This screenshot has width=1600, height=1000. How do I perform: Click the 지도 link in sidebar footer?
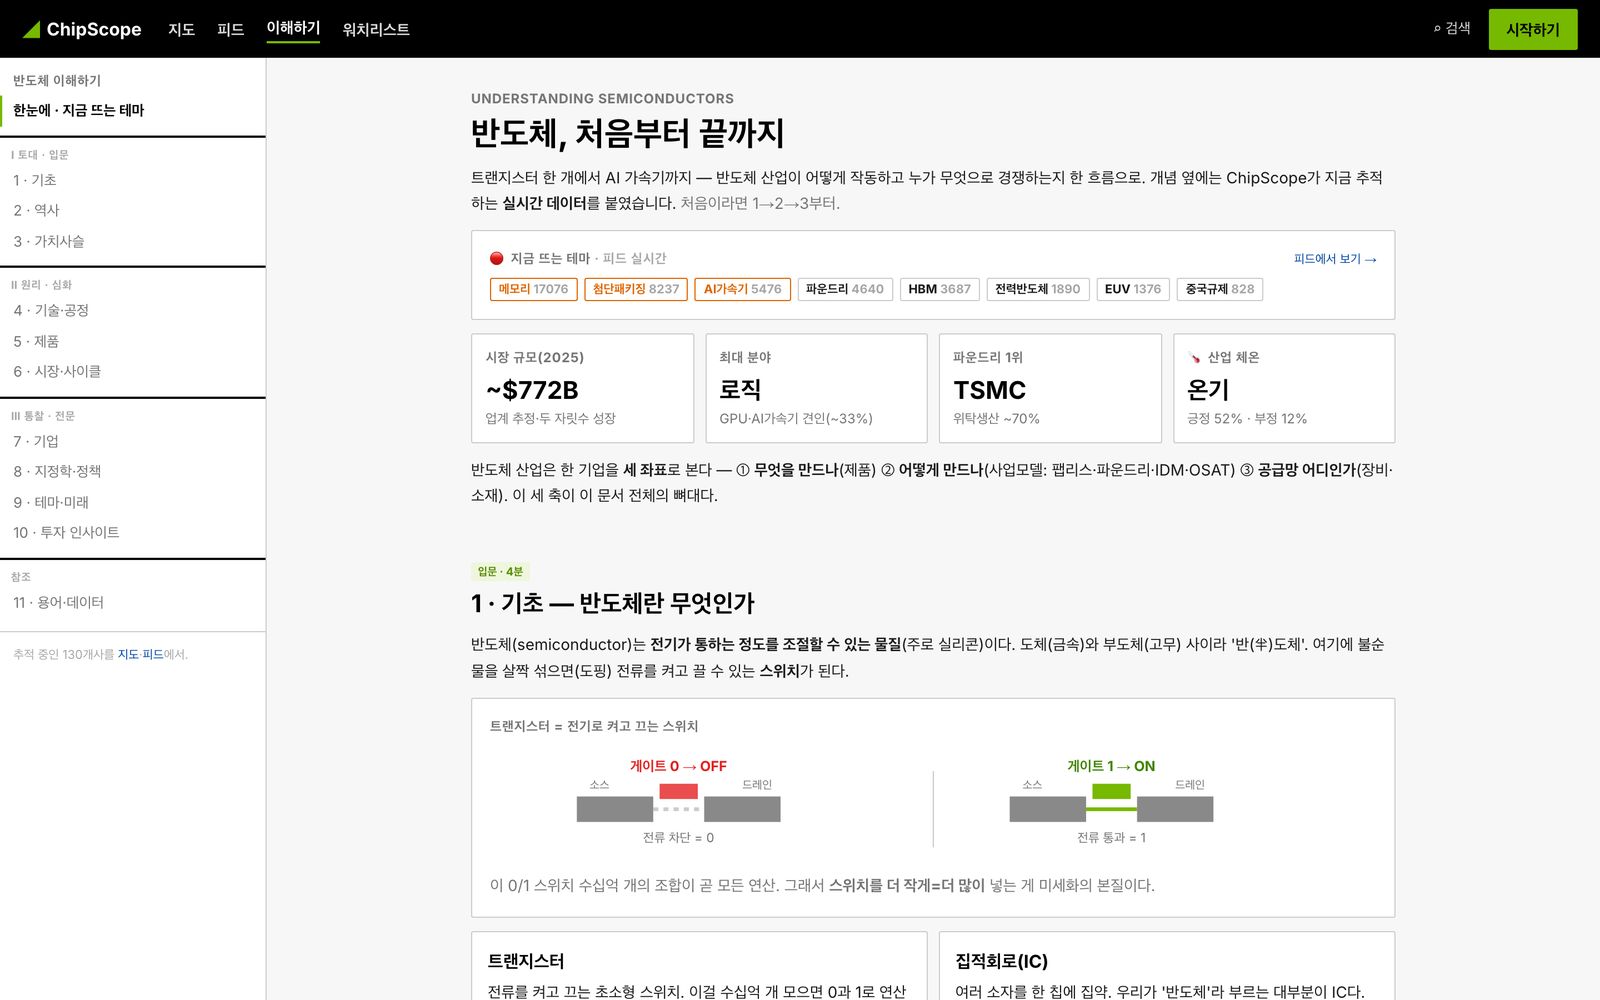pos(128,655)
